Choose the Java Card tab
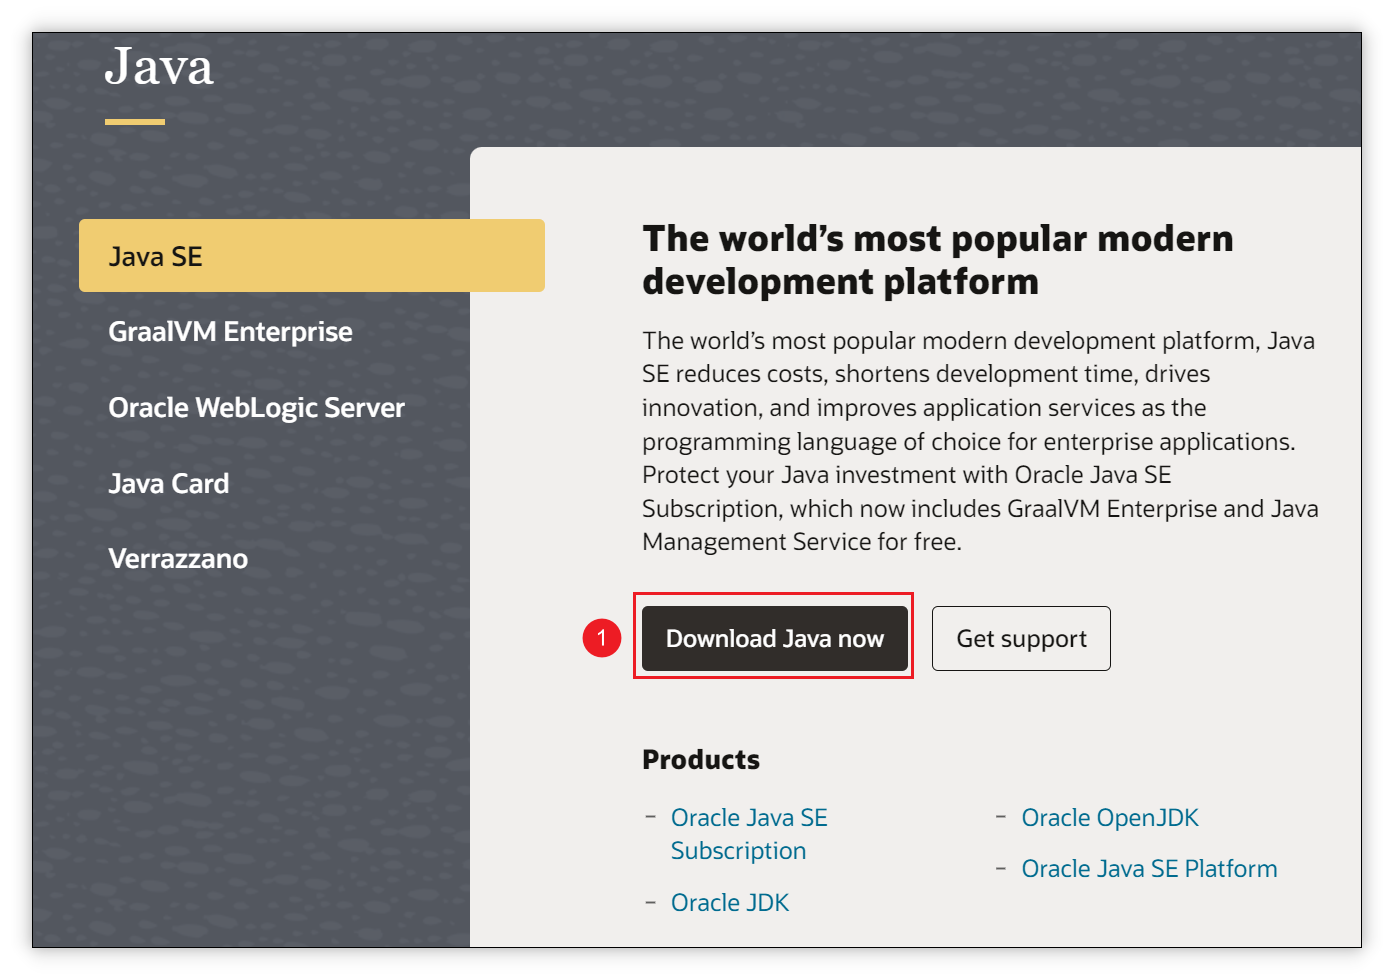Image resolution: width=1394 pixels, height=980 pixels. (x=168, y=484)
